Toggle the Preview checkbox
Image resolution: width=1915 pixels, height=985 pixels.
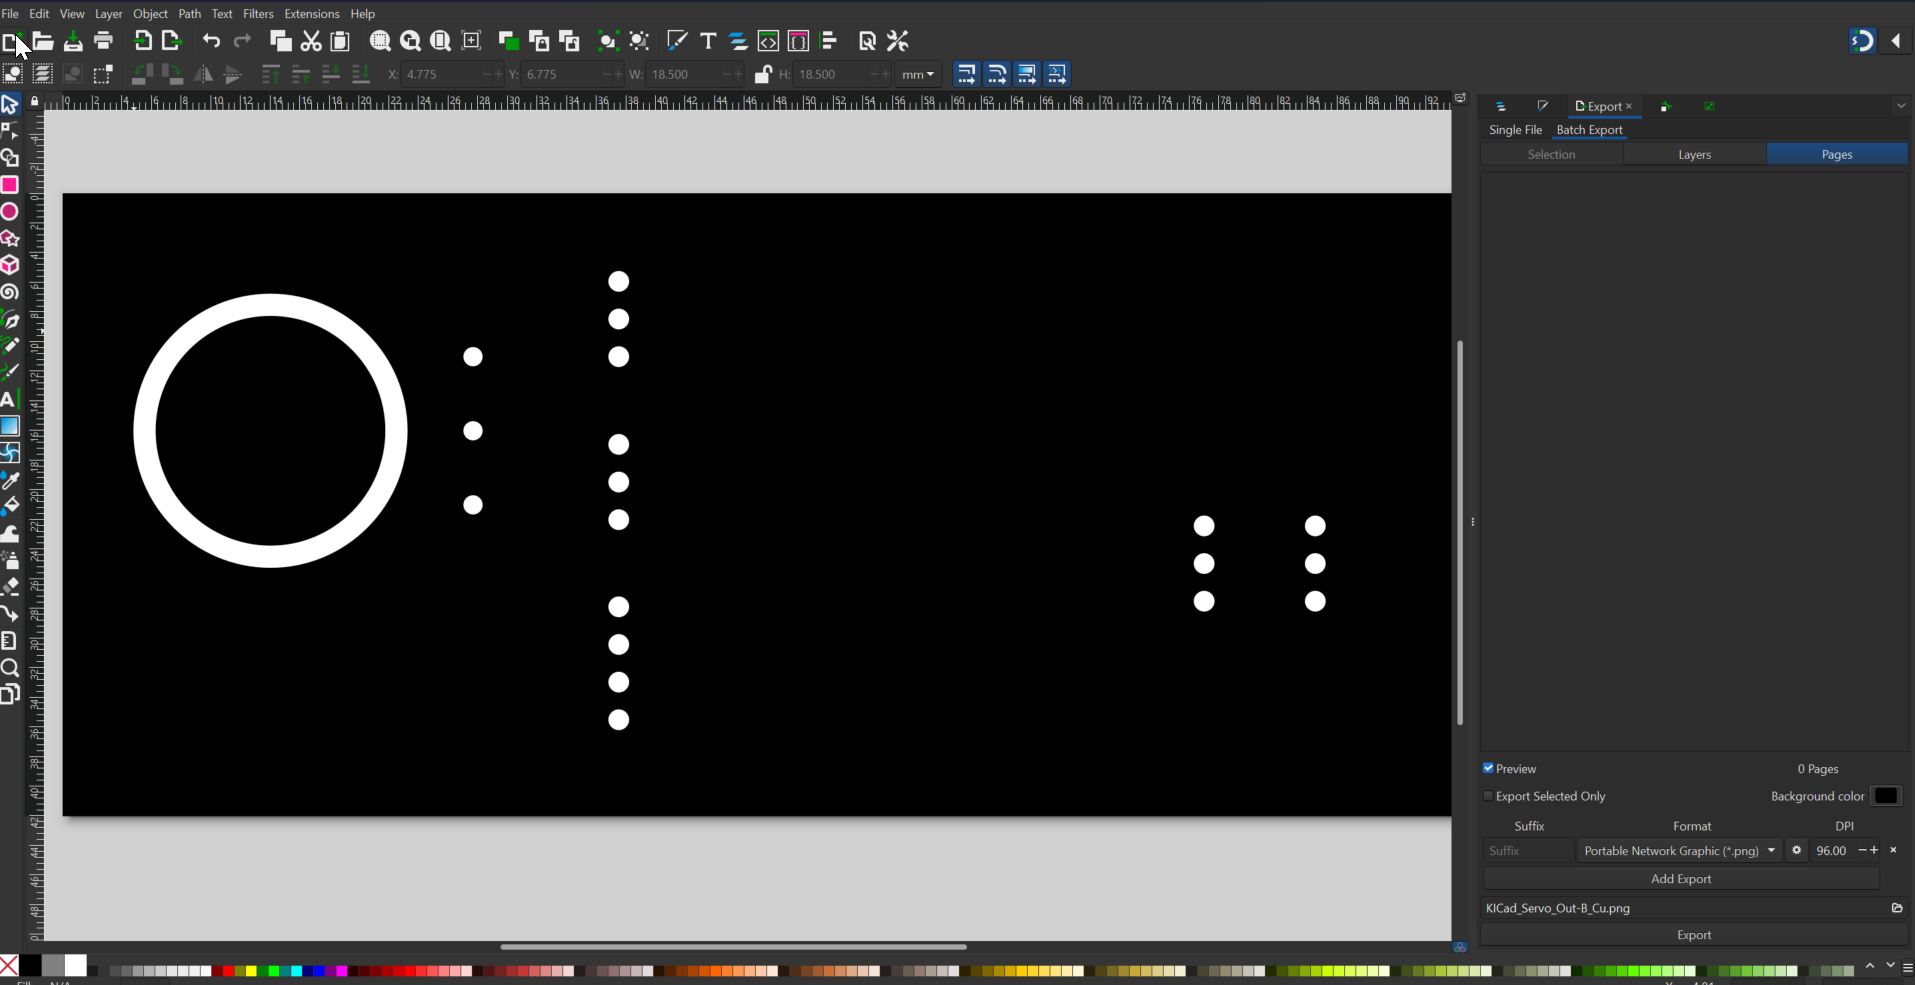(x=1489, y=768)
